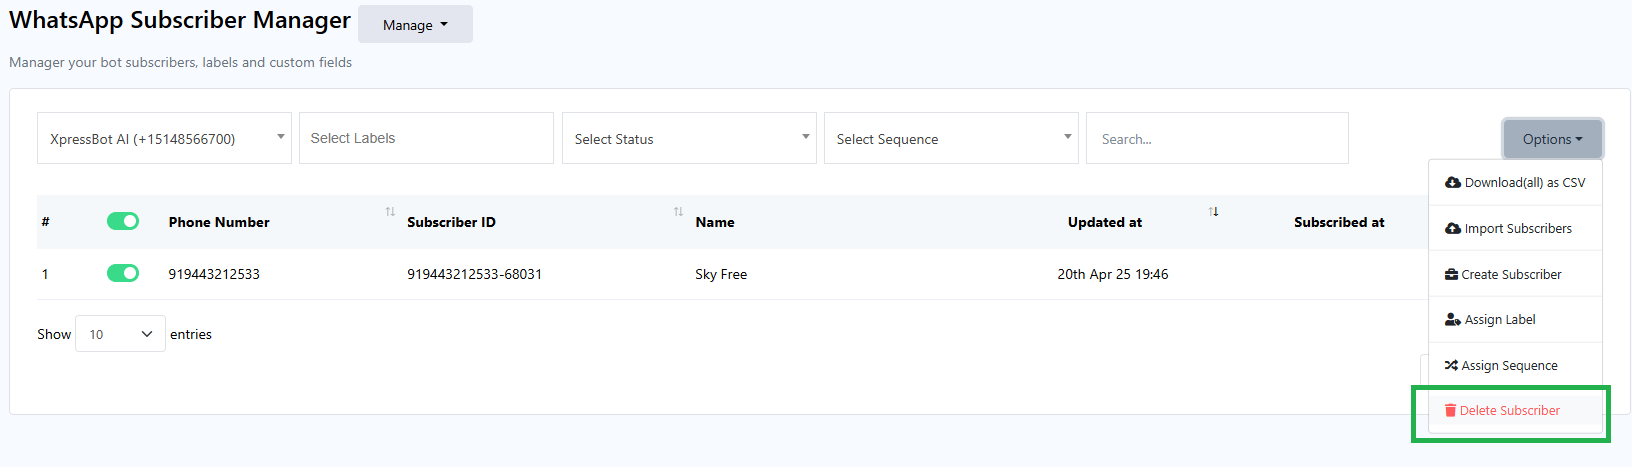Click the sort arrows of Phone Number column
This screenshot has height=467, width=1632.
(390, 212)
